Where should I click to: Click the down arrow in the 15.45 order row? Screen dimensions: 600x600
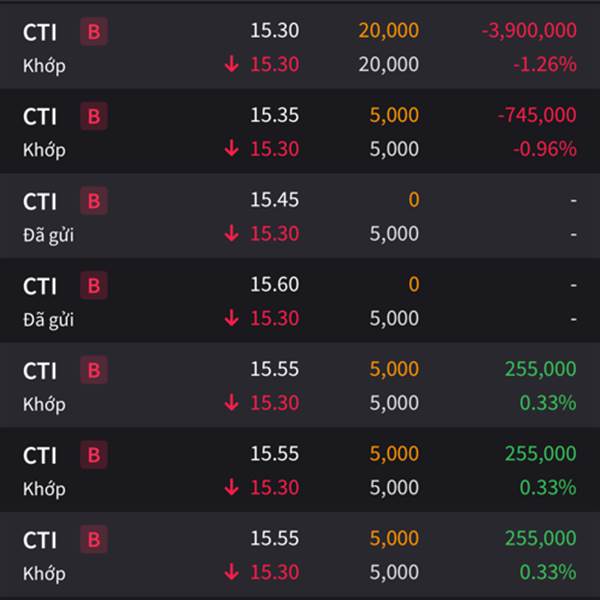point(232,233)
